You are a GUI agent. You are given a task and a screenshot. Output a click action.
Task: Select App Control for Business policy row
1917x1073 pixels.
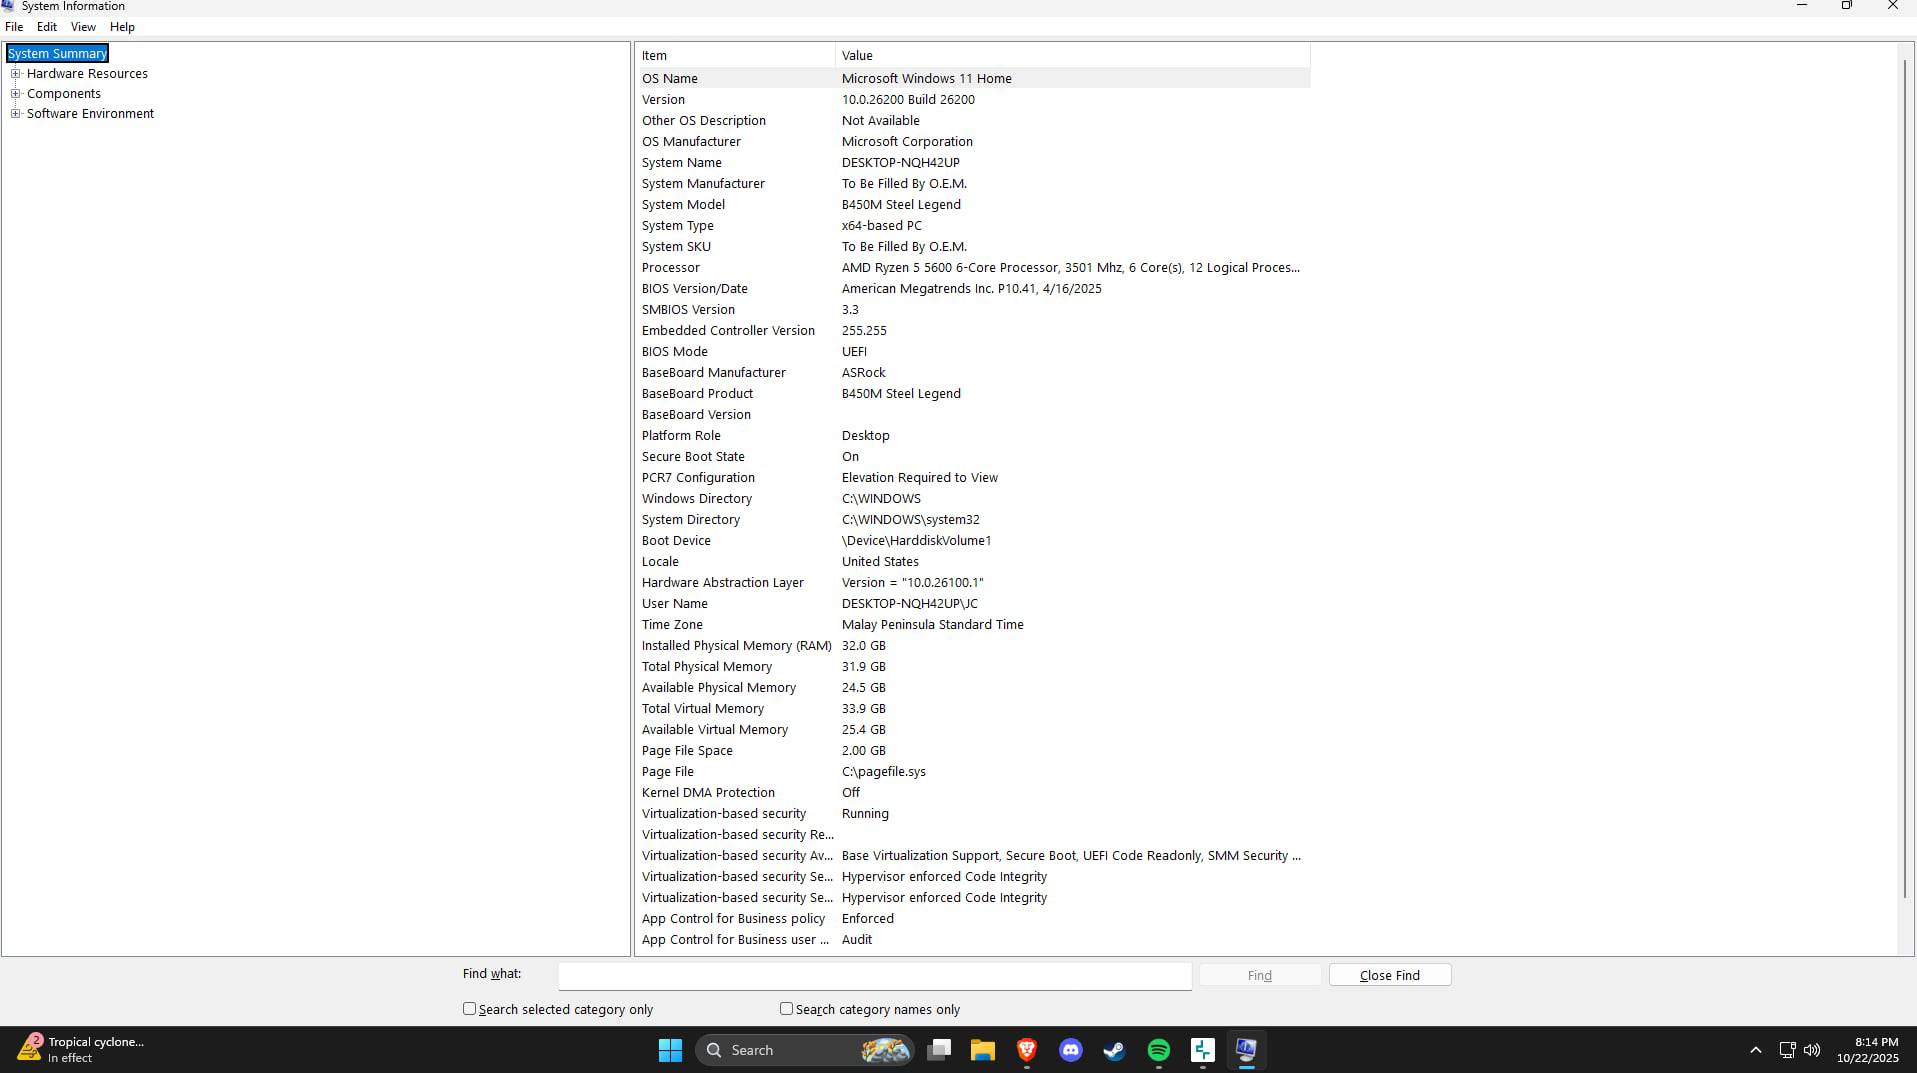[x=973, y=919]
